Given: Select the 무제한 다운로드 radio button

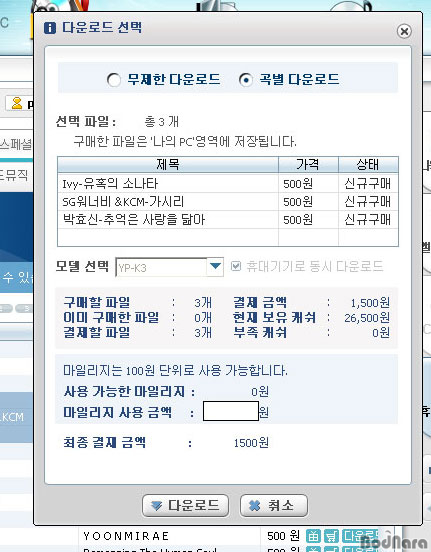Looking at the screenshot, I should click(114, 80).
